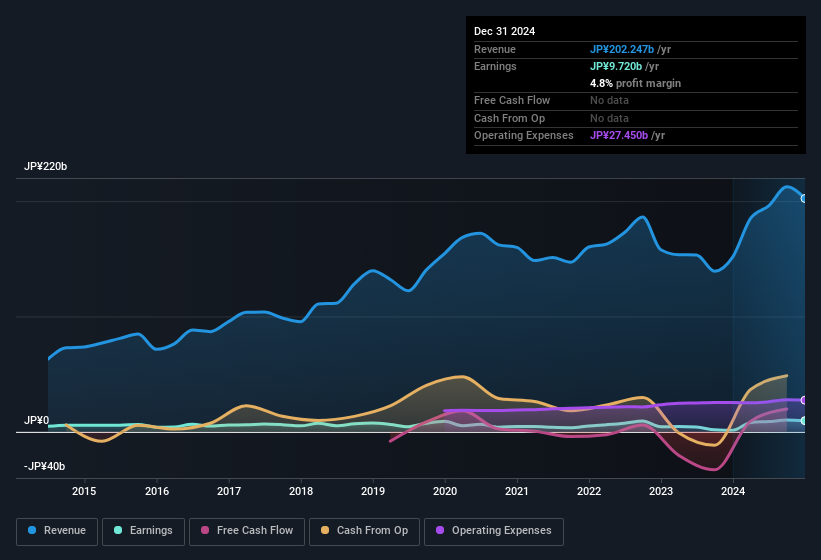Click the Revenue data point marker at Dec 2024
Image resolution: width=821 pixels, height=560 pixels.
tap(804, 198)
